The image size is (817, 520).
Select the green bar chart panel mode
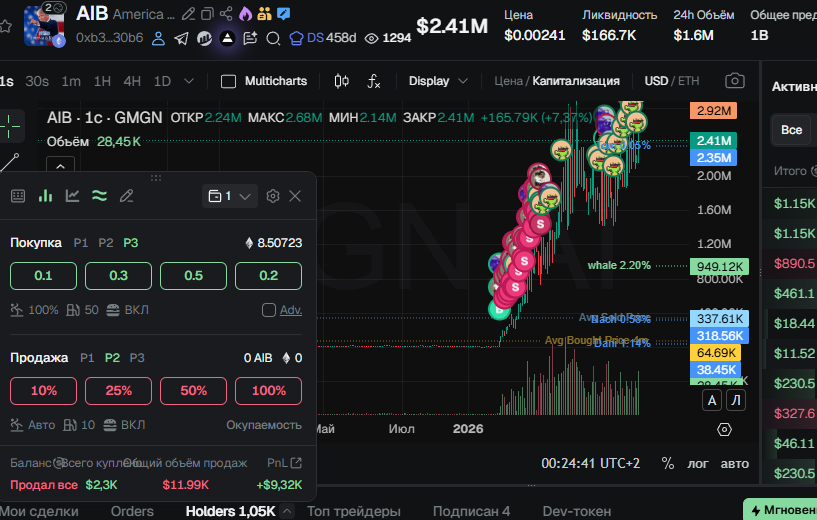click(x=45, y=196)
